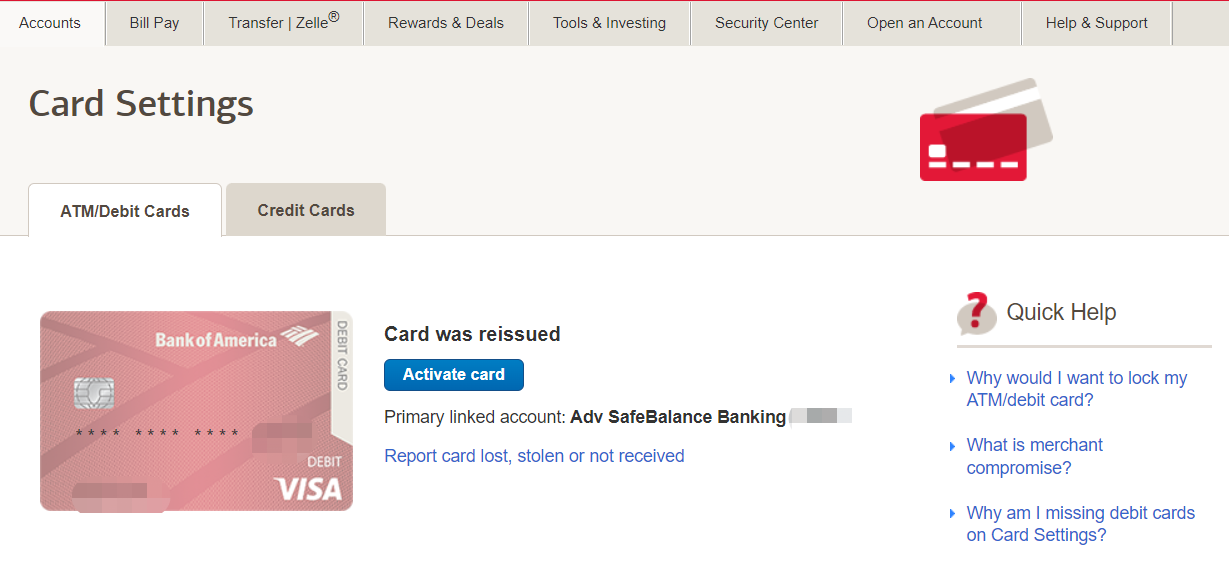Open the Rewards & Deals menu
The width and height of the screenshot is (1229, 561).
446,23
